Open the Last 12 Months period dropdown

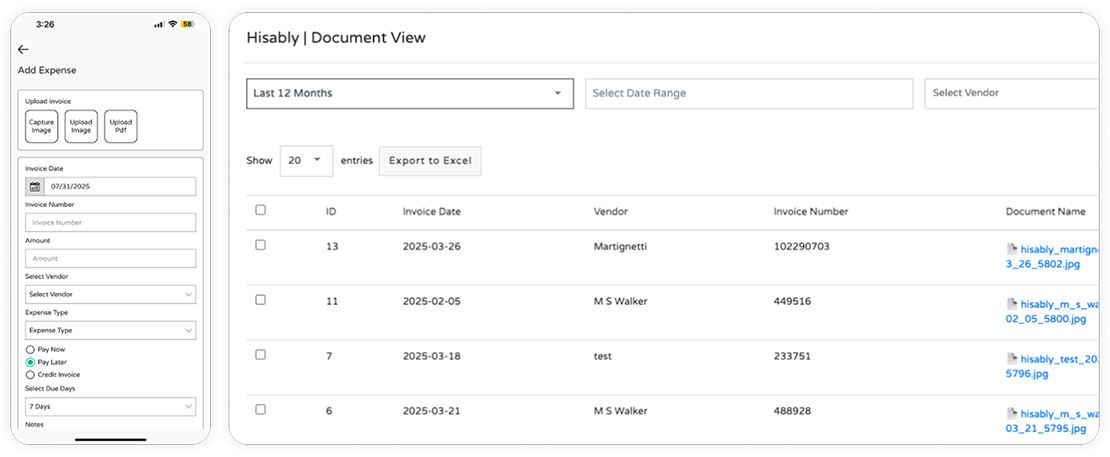tap(410, 93)
